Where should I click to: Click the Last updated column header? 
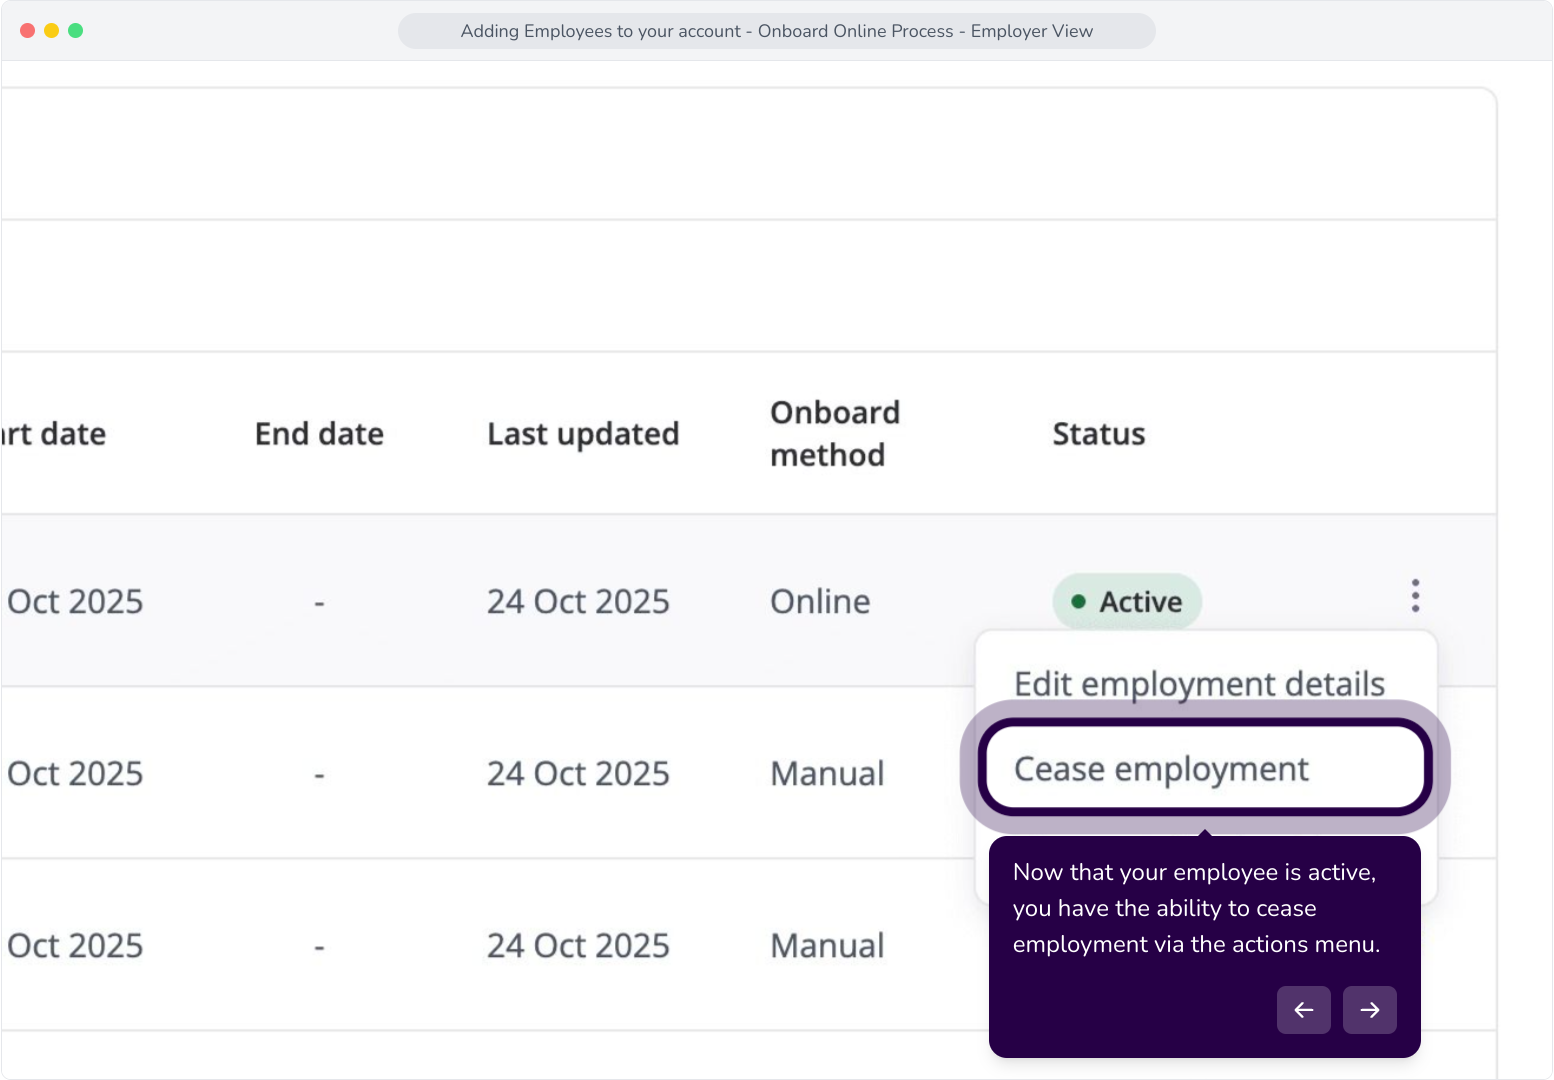click(x=583, y=434)
